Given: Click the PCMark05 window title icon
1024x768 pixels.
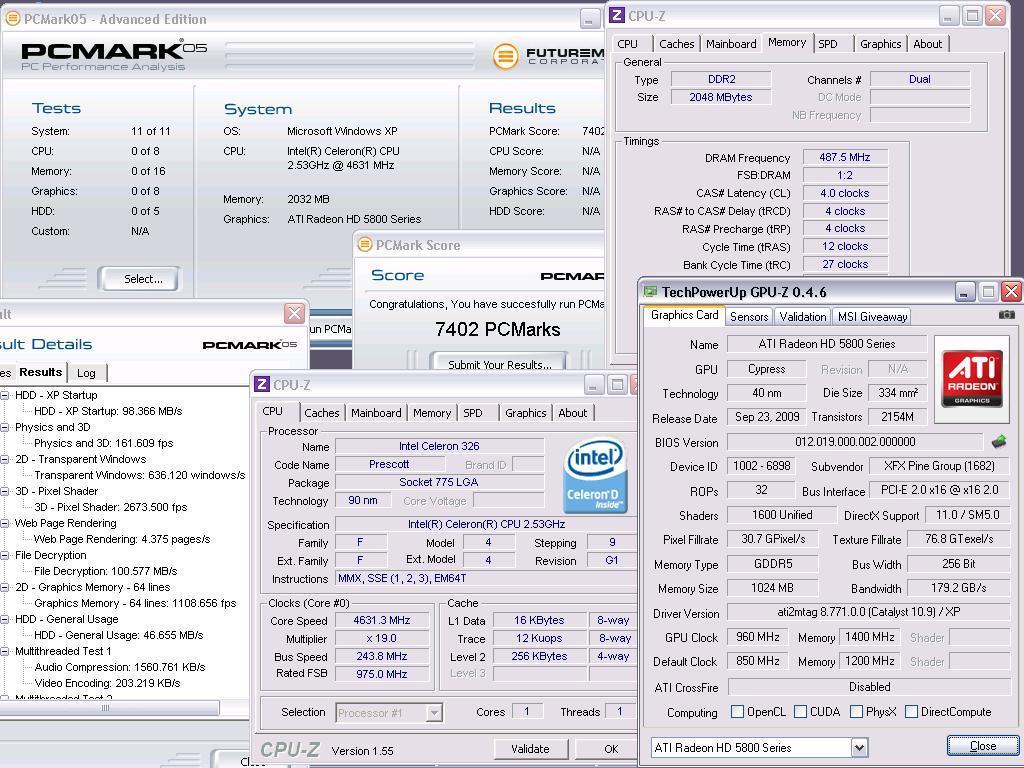Looking at the screenshot, I should pyautogui.click(x=12, y=19).
